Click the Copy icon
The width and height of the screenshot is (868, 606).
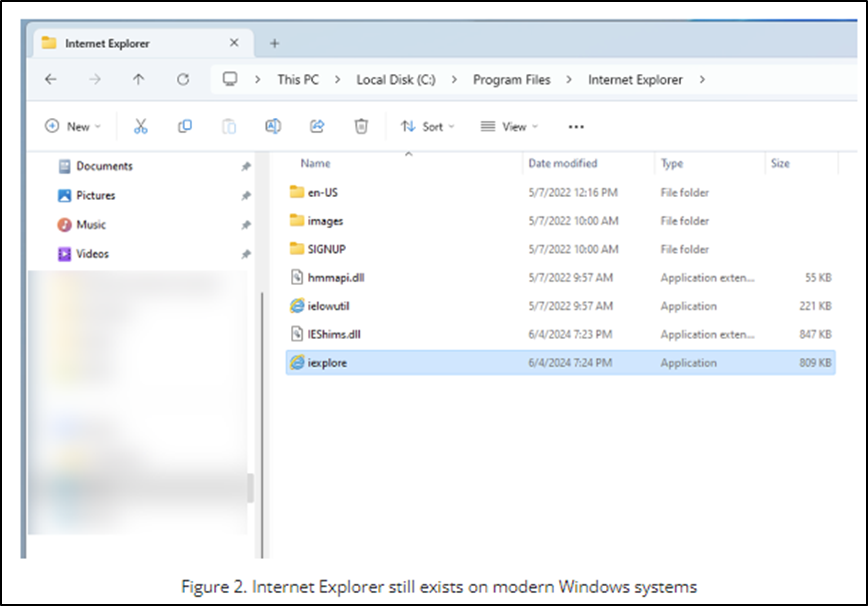pos(185,126)
